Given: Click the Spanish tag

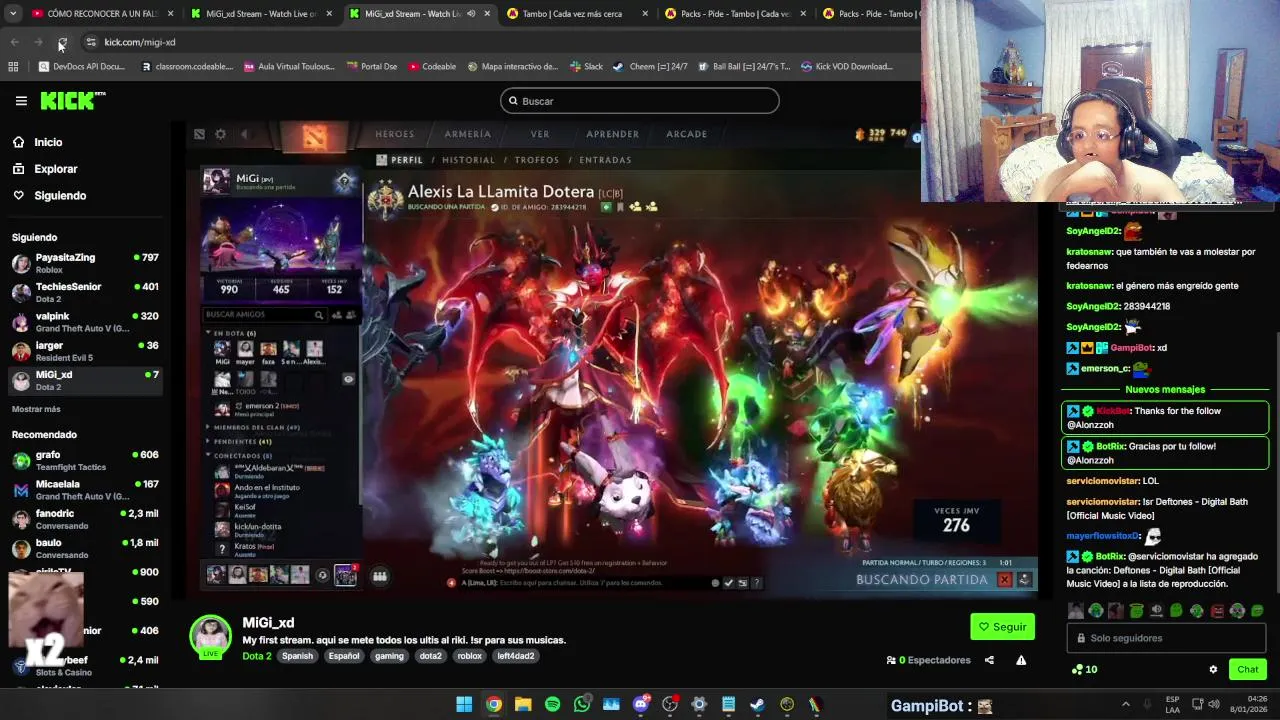Looking at the screenshot, I should pos(297,656).
